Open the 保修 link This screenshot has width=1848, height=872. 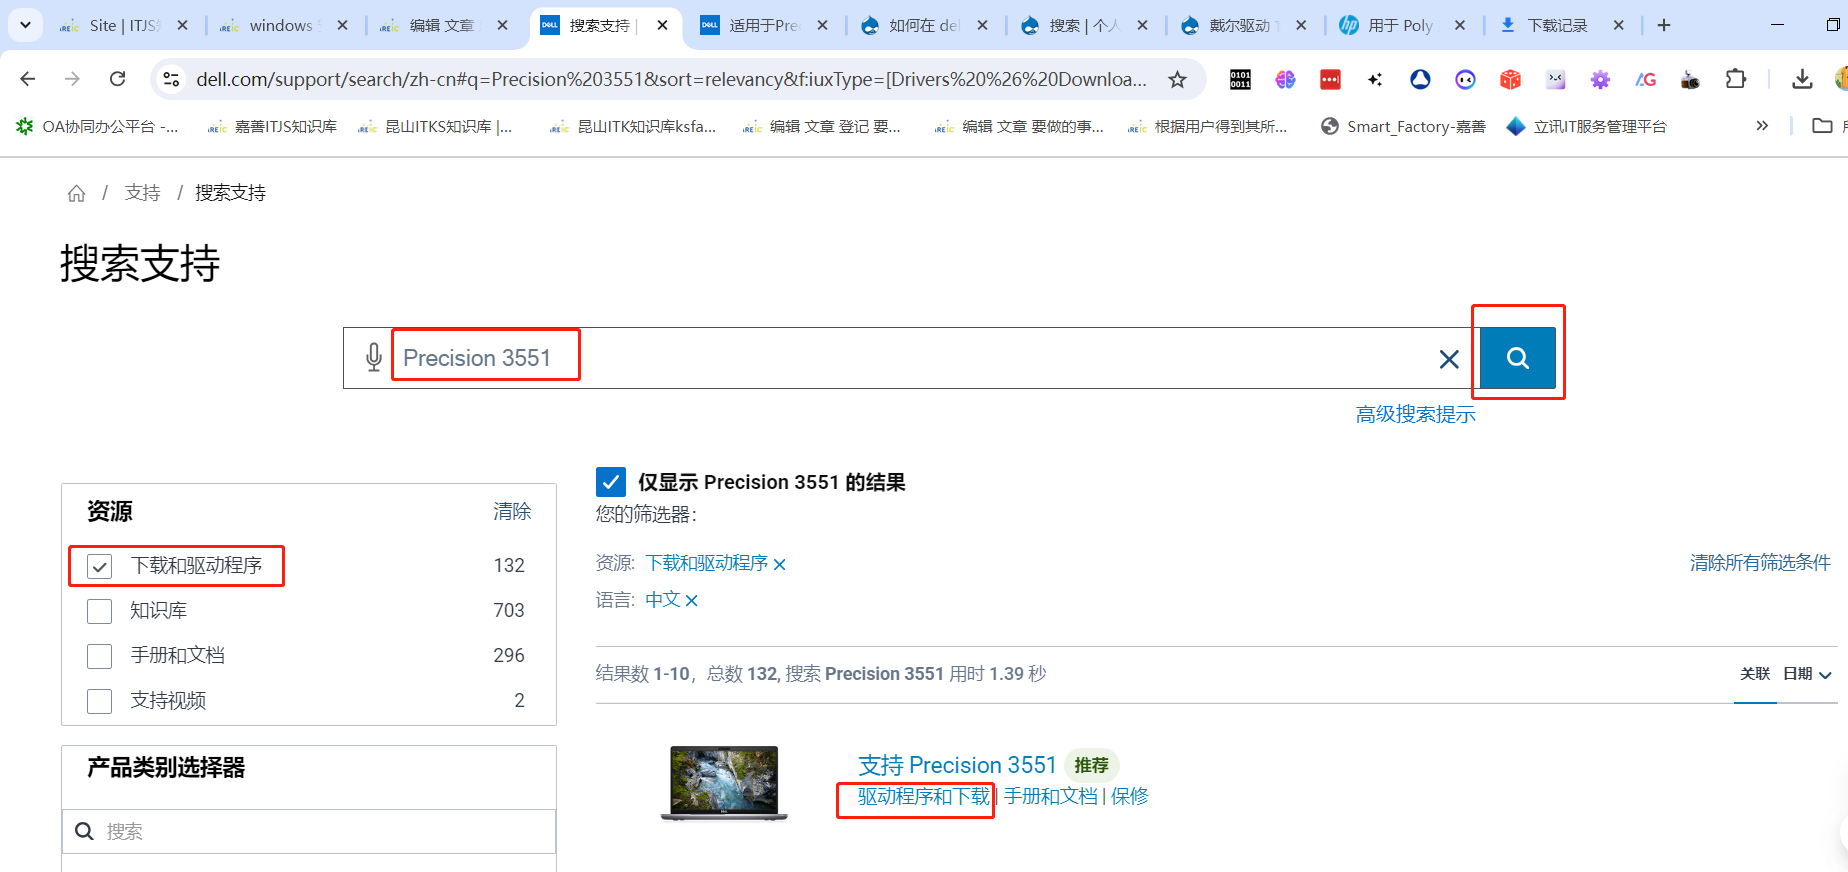pos(1129,796)
